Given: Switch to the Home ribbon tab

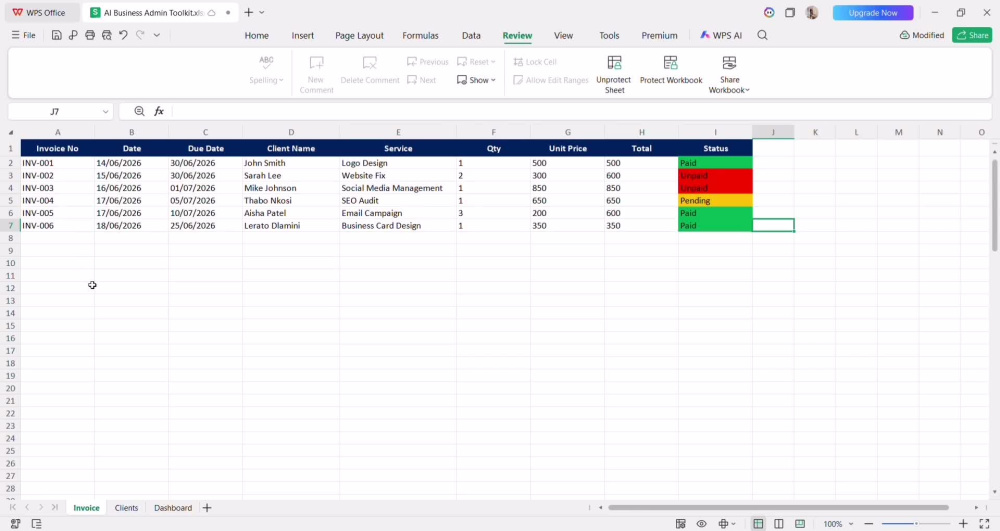Looking at the screenshot, I should point(256,36).
